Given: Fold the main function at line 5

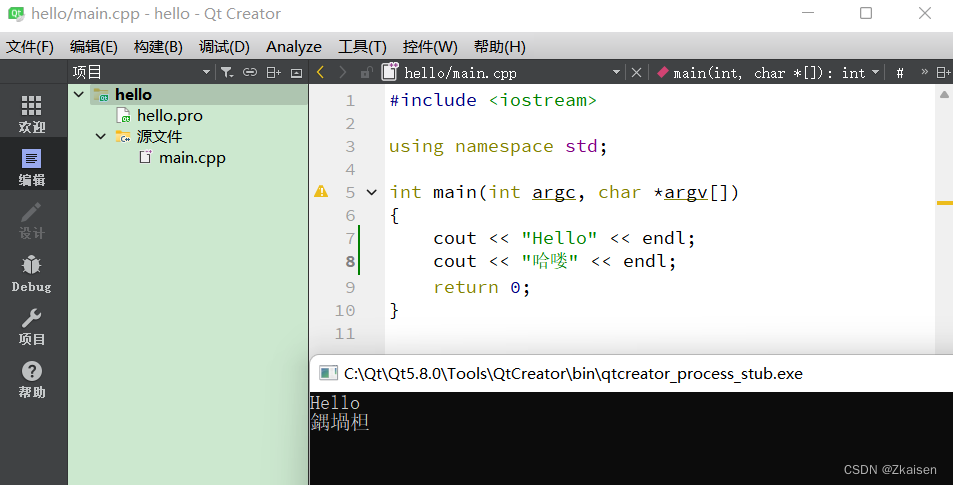Looking at the screenshot, I should (371, 193).
